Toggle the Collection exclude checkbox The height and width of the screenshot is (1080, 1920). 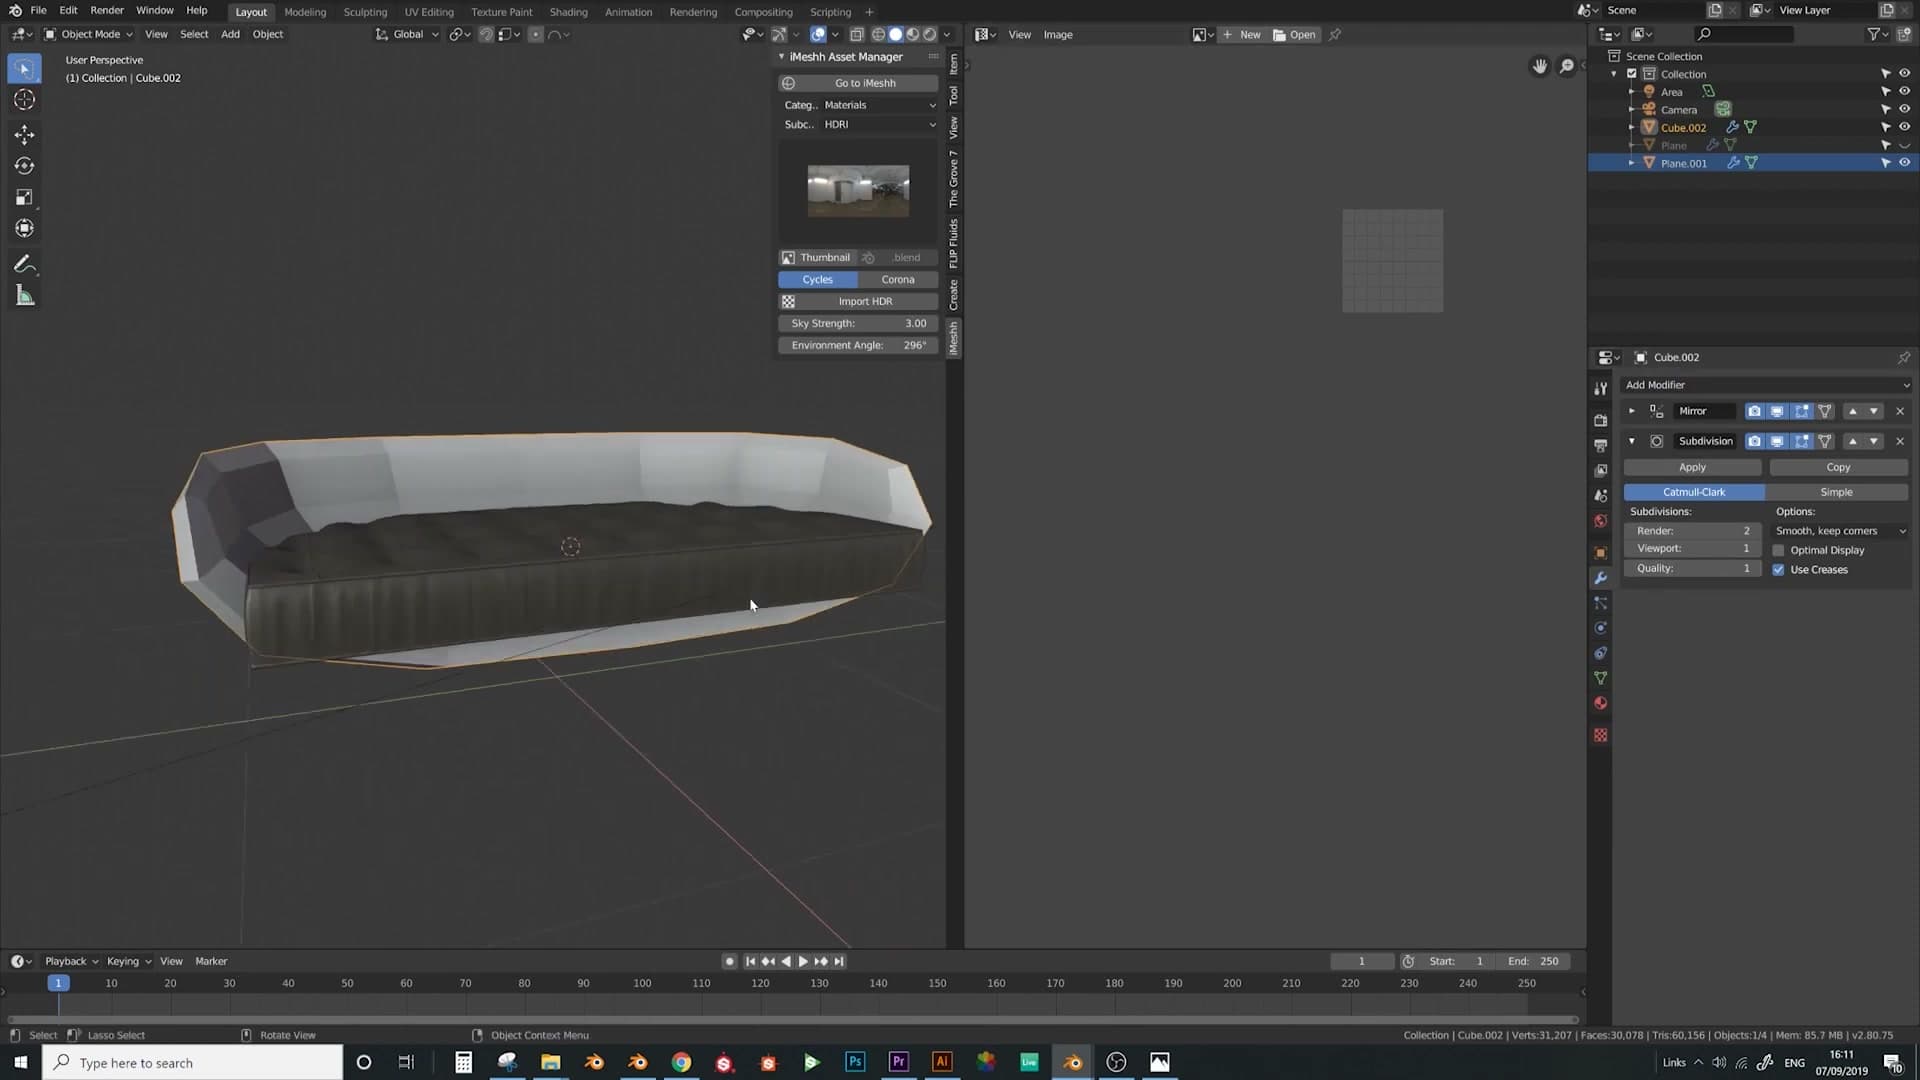[x=1632, y=73]
